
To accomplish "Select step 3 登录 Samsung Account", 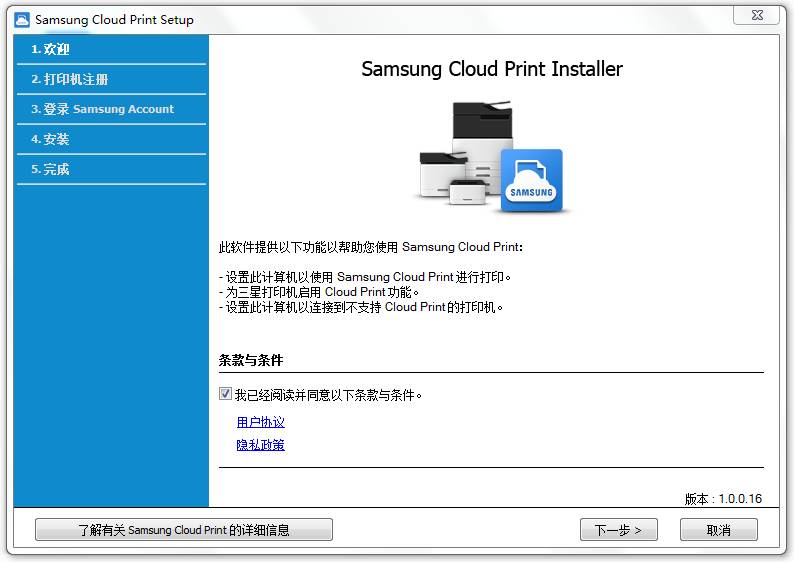I will [111, 109].
